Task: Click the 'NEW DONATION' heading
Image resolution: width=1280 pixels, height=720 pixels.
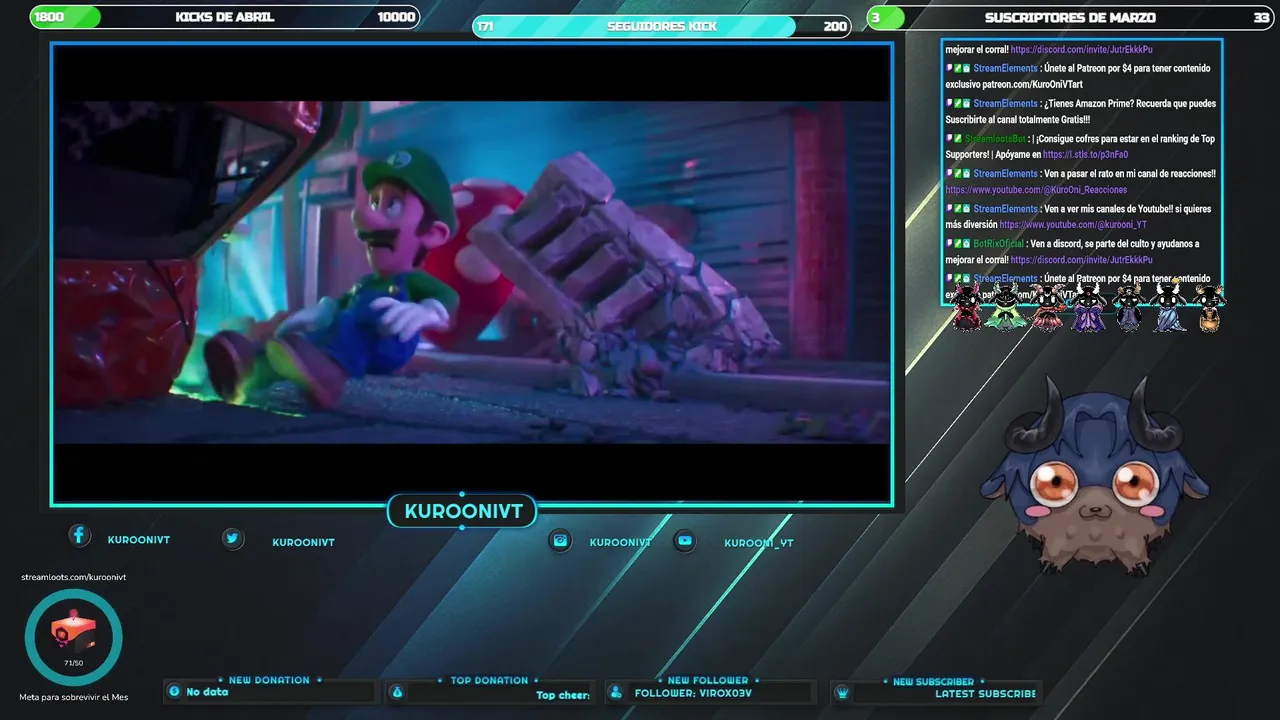Action: [269, 680]
